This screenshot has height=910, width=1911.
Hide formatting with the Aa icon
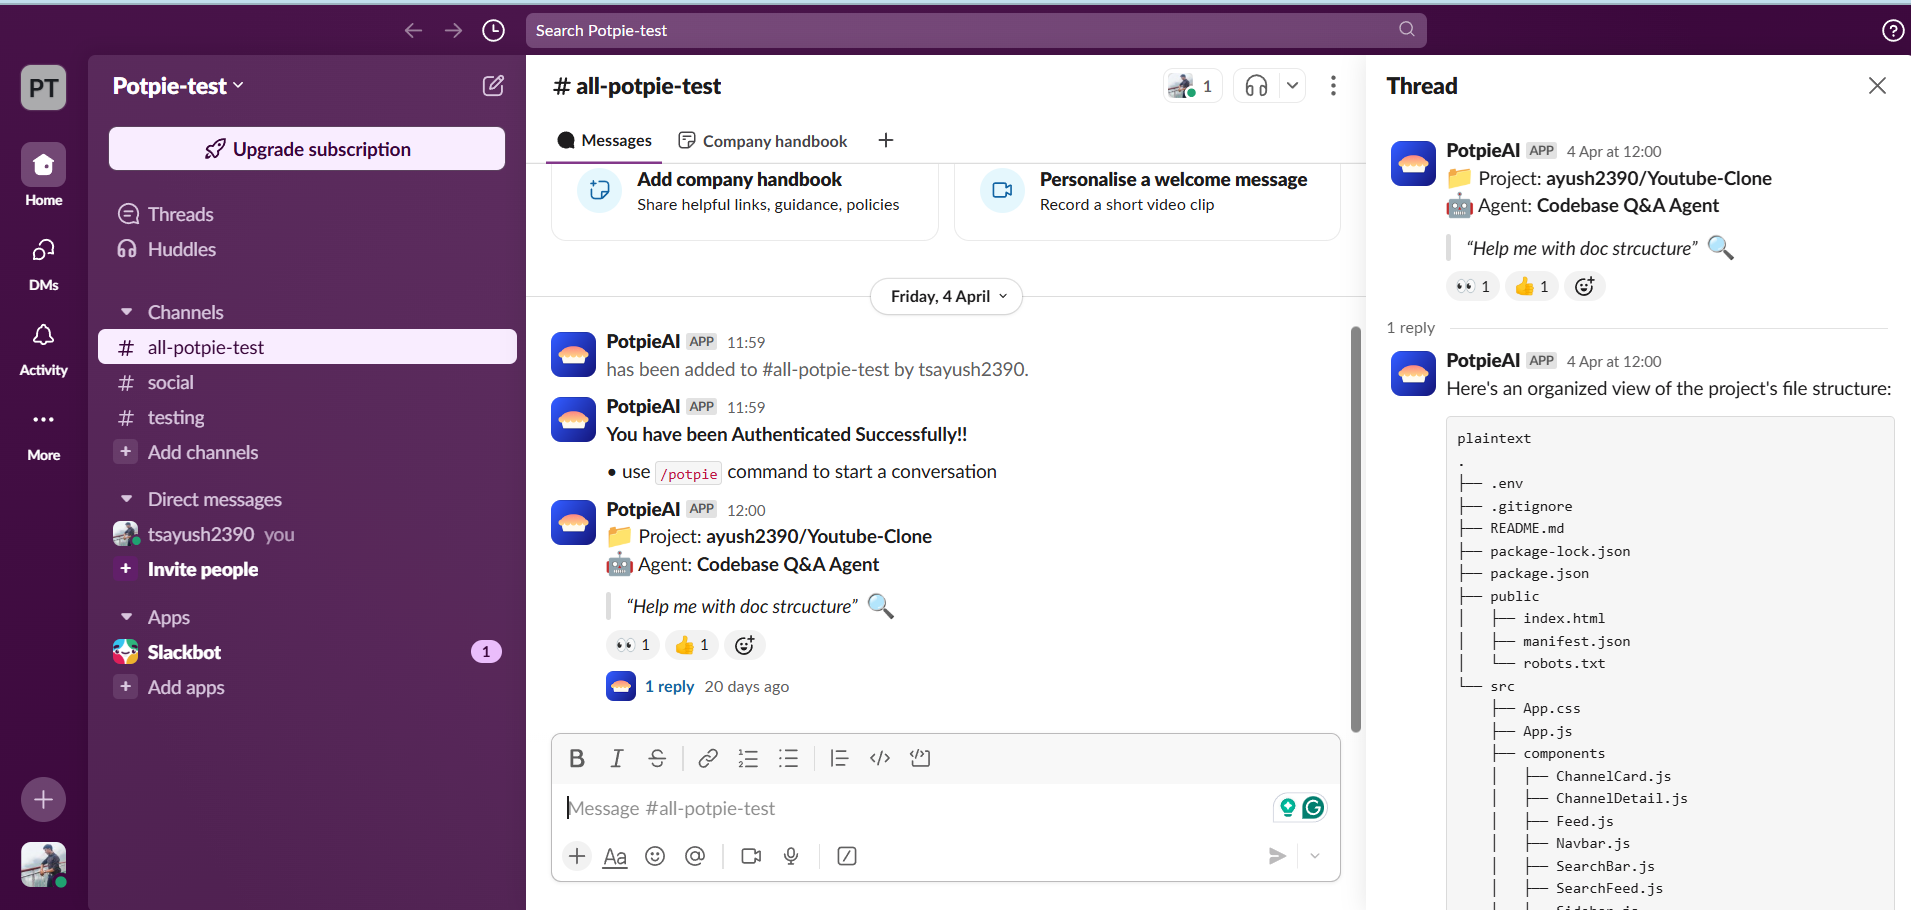[615, 856]
